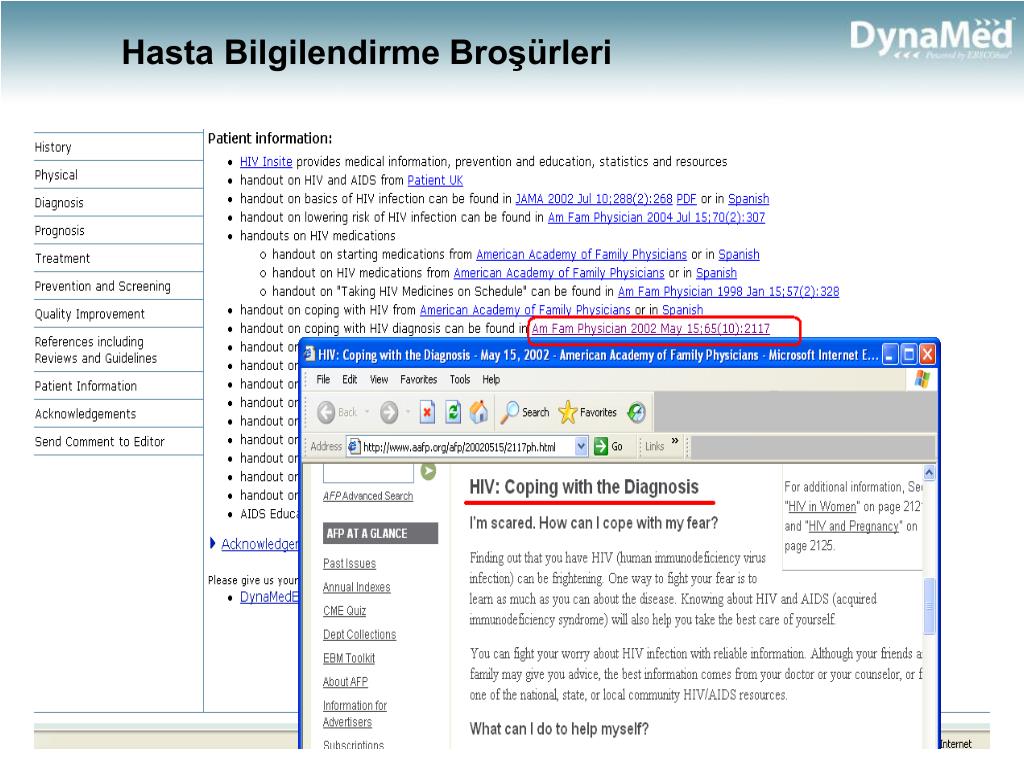Image resolution: width=1024 pixels, height=768 pixels.
Task: Refresh the page with the green arrows icon
Action: (x=453, y=412)
